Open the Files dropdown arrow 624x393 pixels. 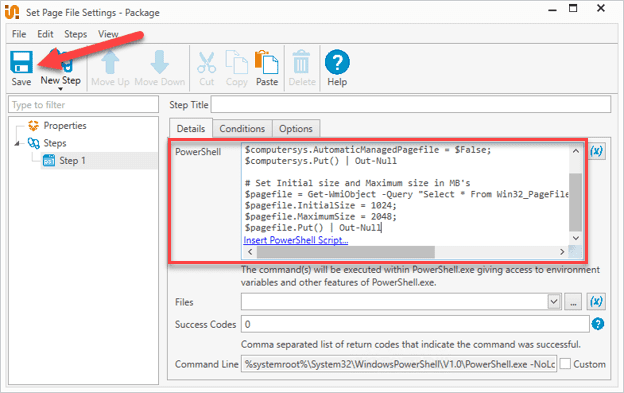pyautogui.click(x=554, y=302)
